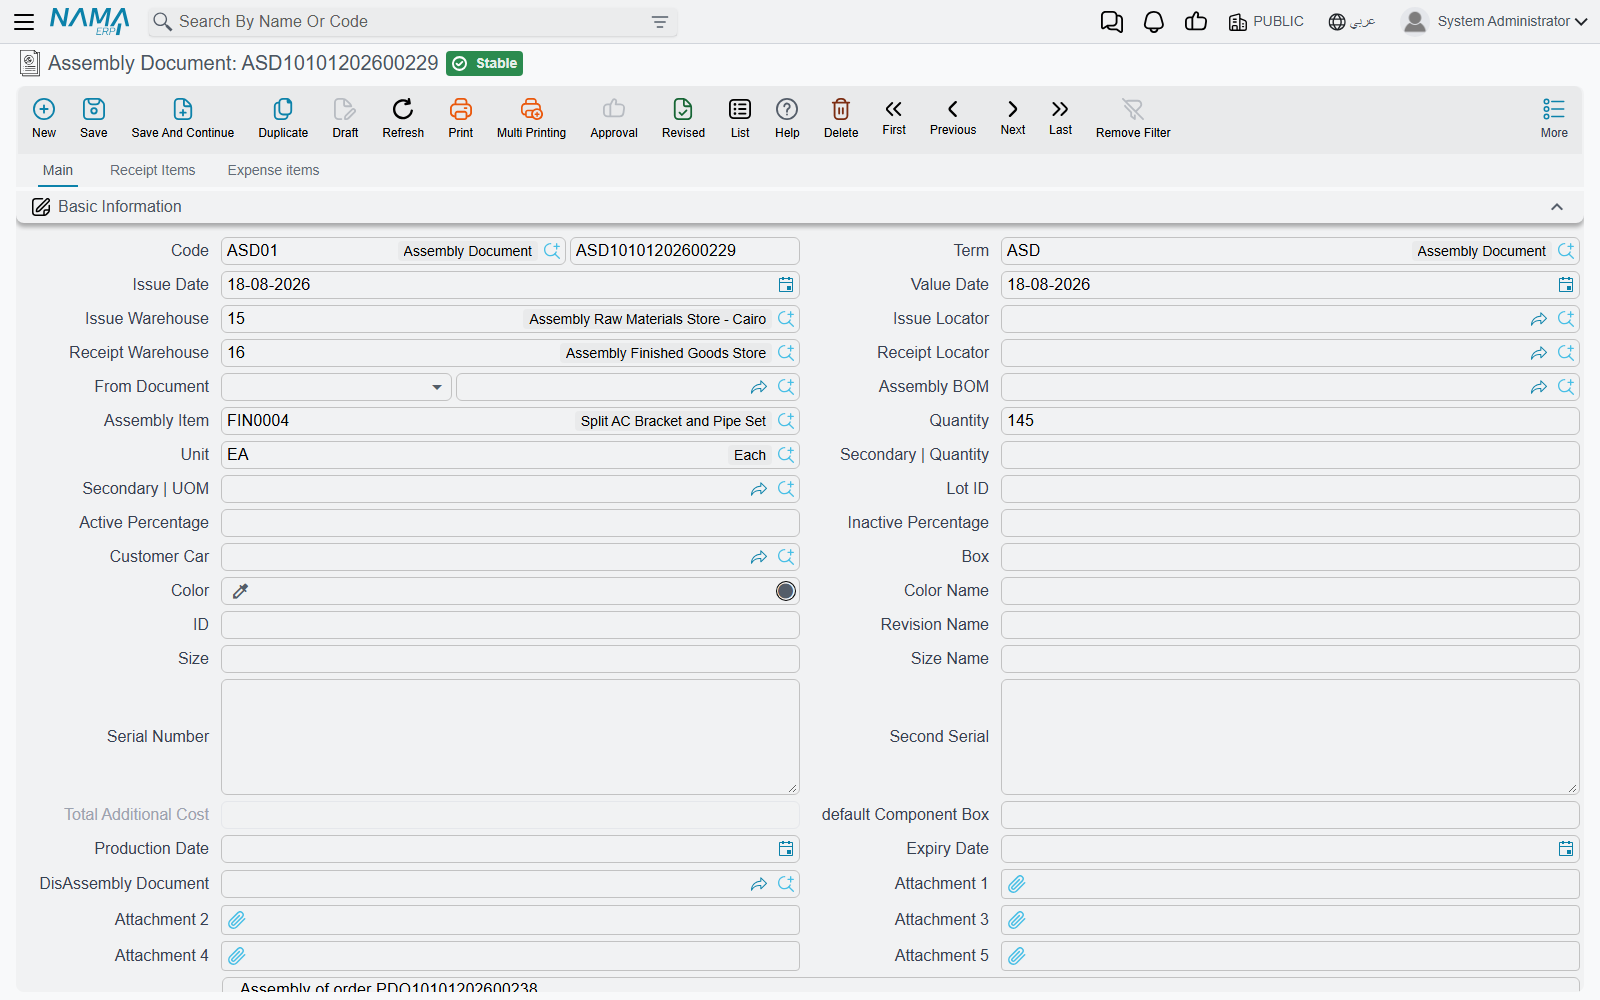Click the Draft toolbar icon
This screenshot has height=1000, width=1600.
[x=345, y=118]
